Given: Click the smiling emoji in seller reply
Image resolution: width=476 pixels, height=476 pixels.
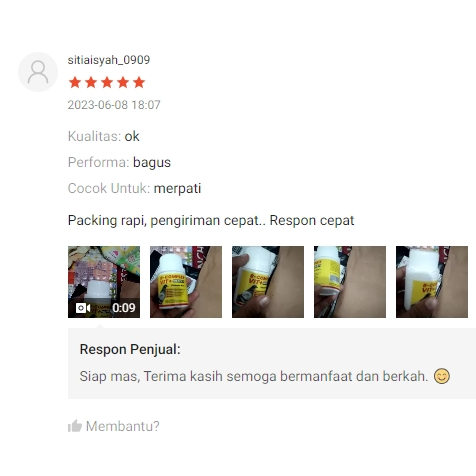Looking at the screenshot, I should (442, 376).
